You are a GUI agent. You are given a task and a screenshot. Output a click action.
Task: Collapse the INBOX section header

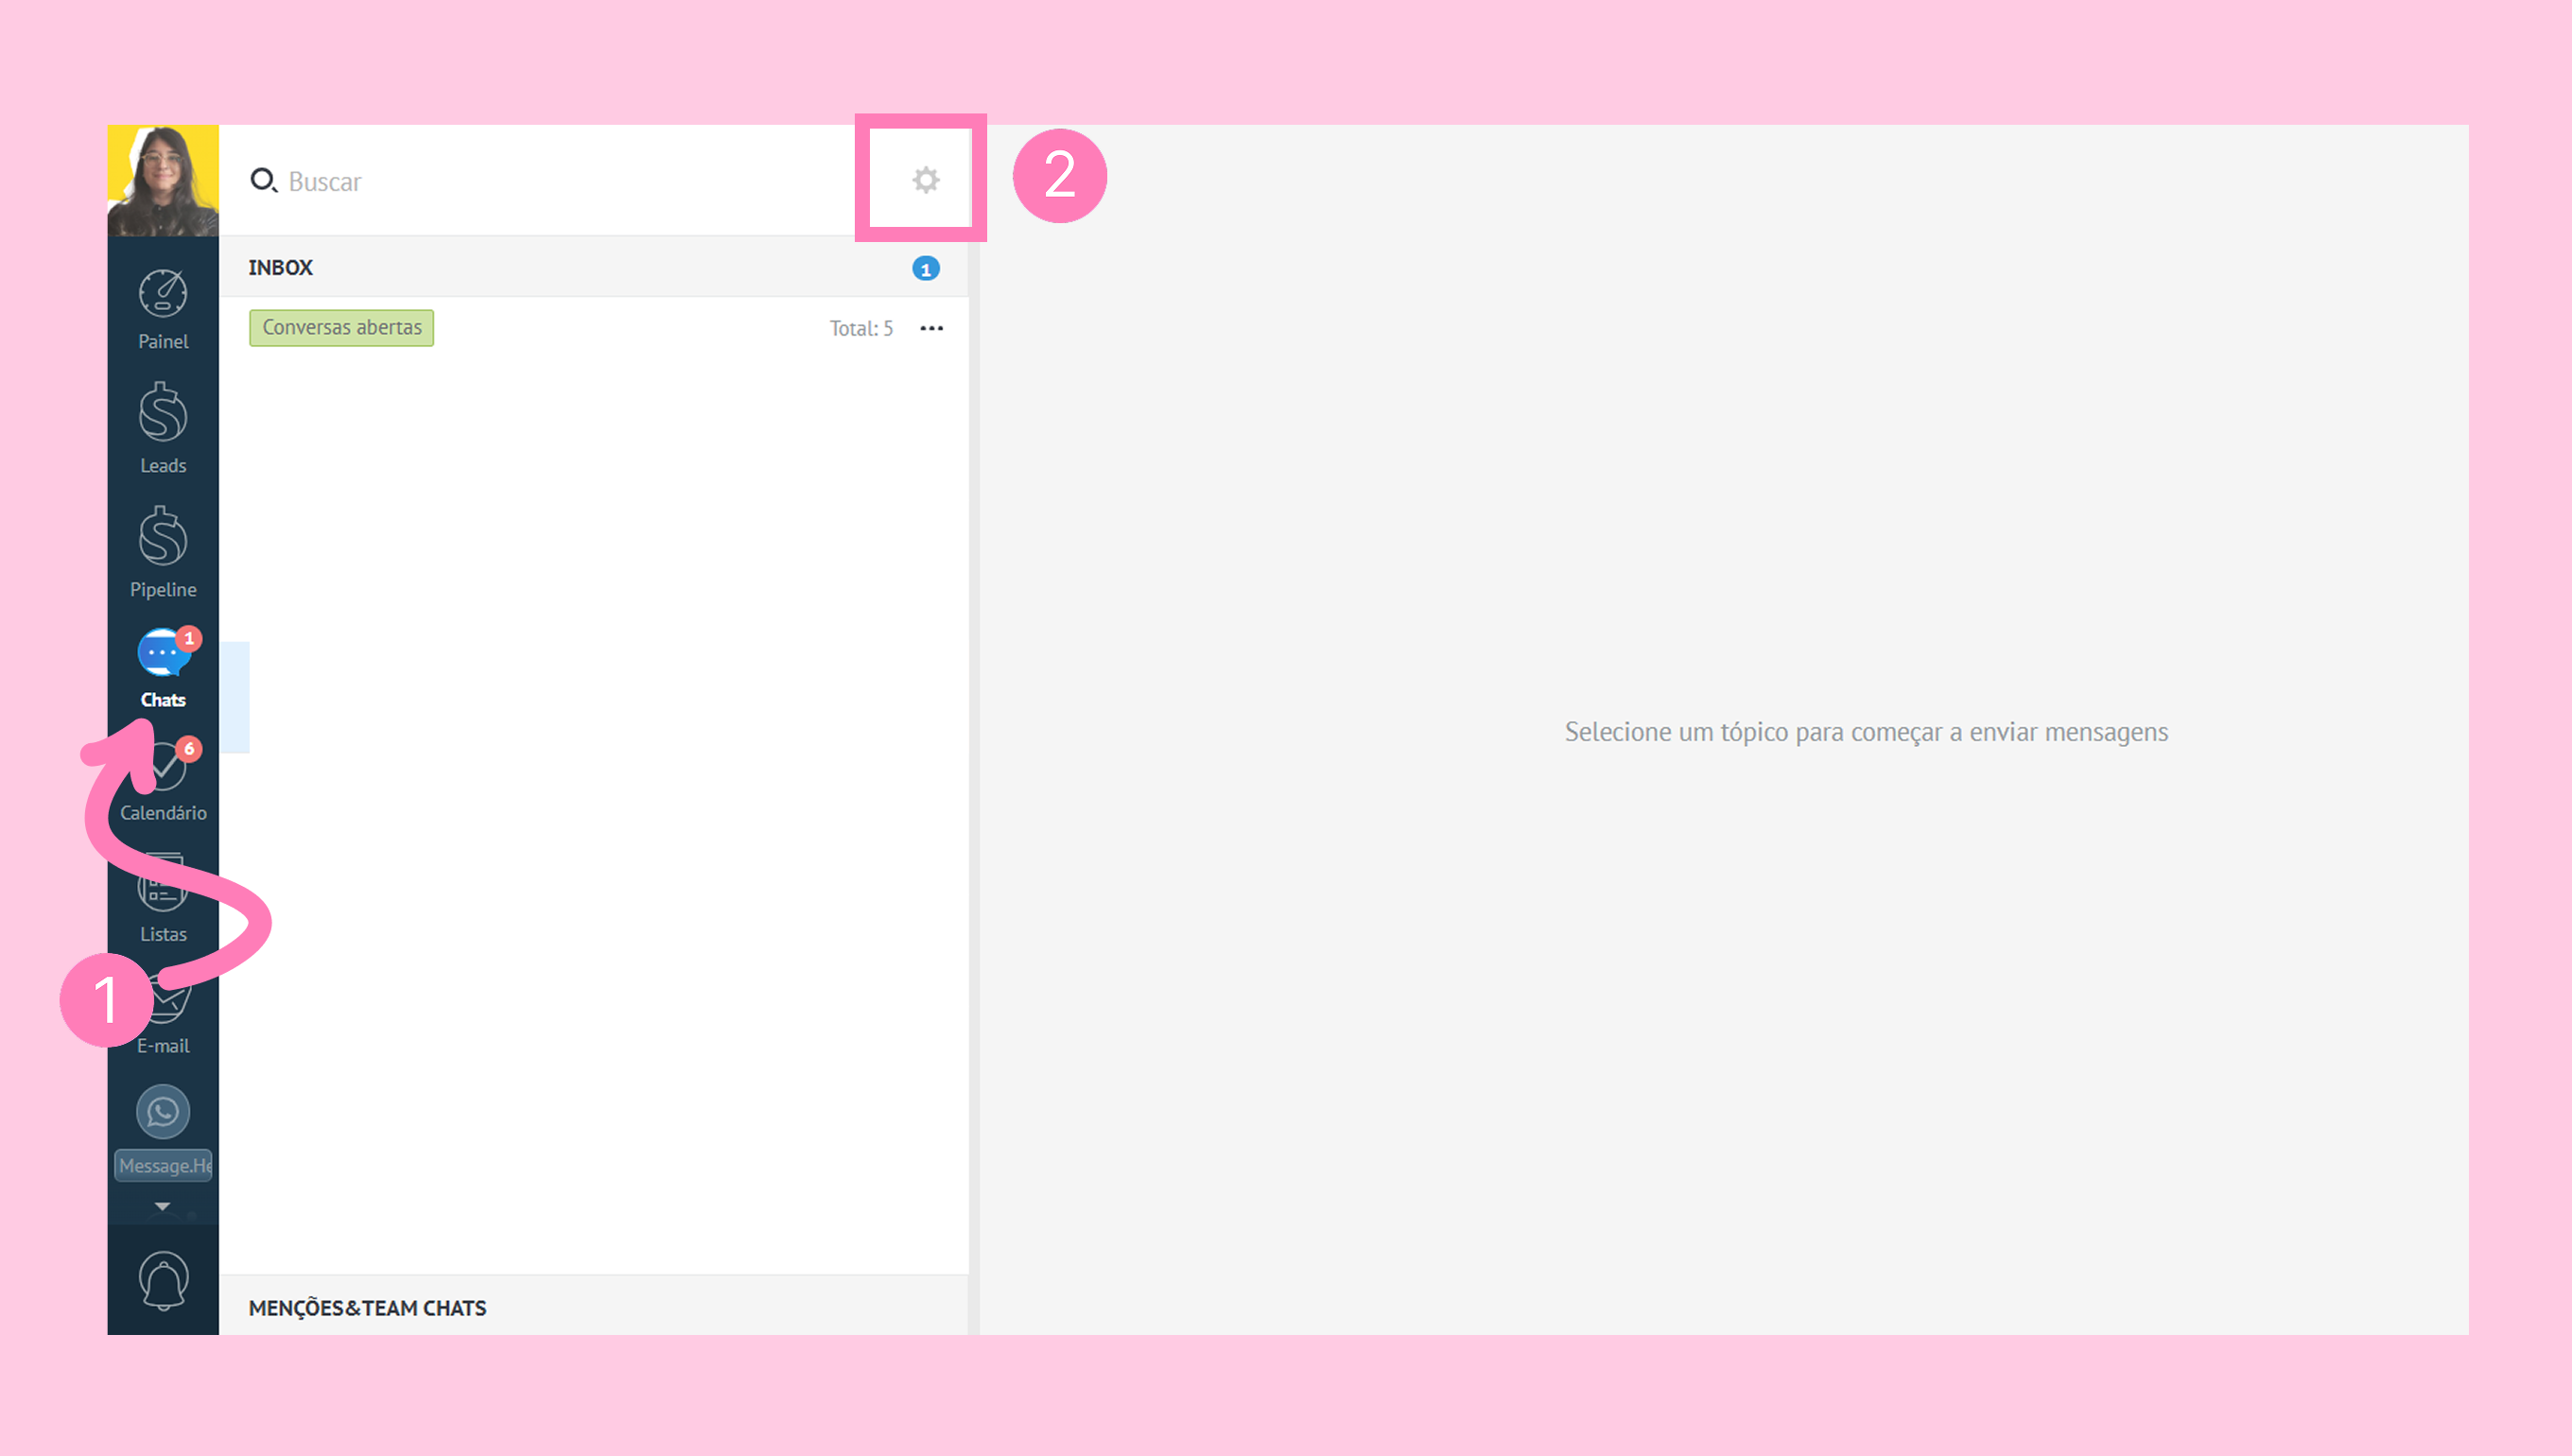click(281, 268)
